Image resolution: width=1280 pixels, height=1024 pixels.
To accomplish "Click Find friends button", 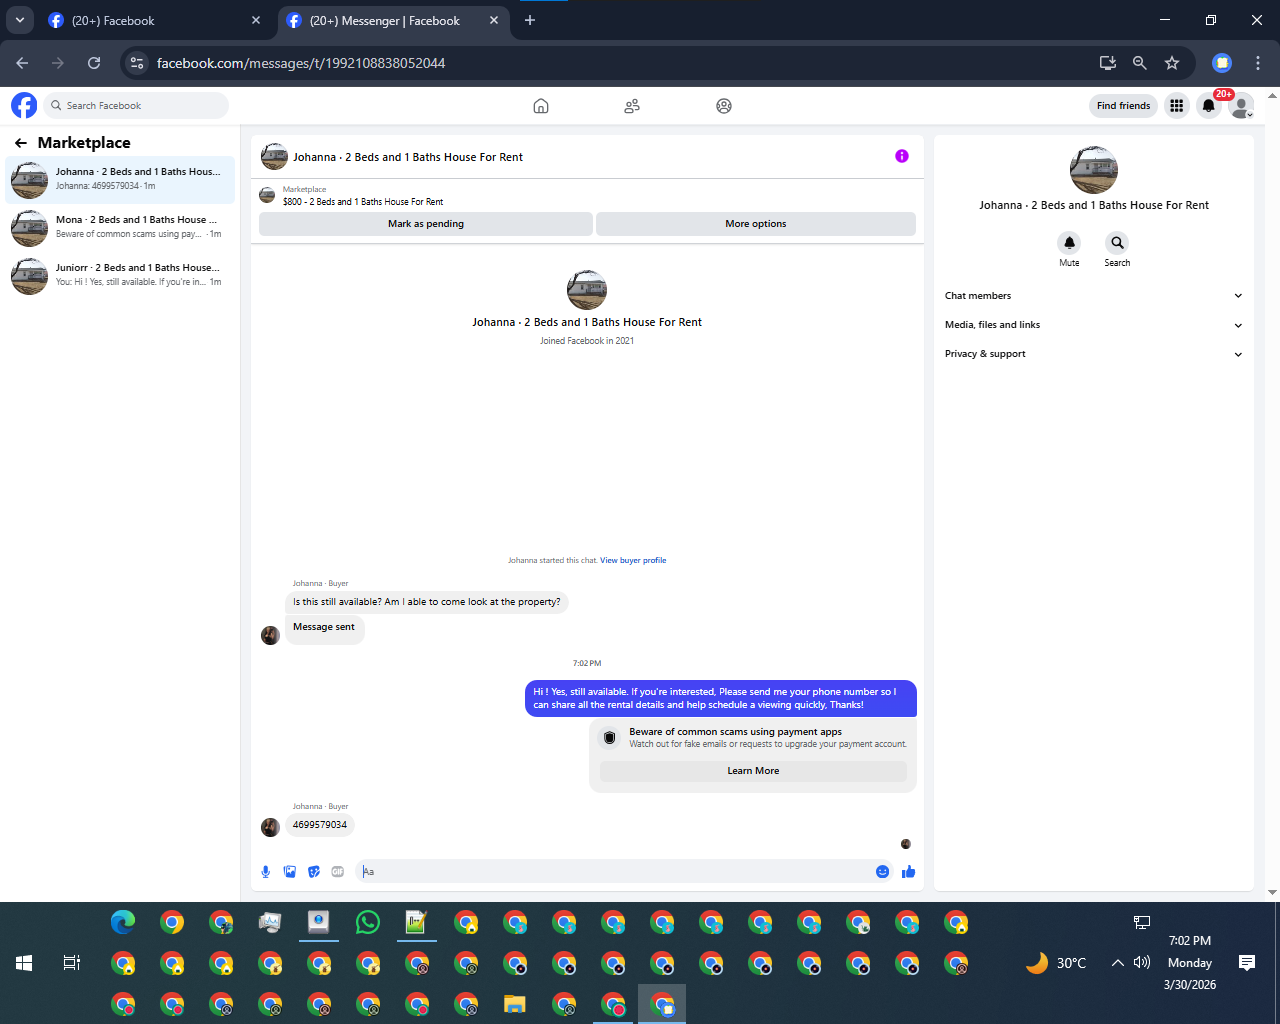I will click(1123, 106).
